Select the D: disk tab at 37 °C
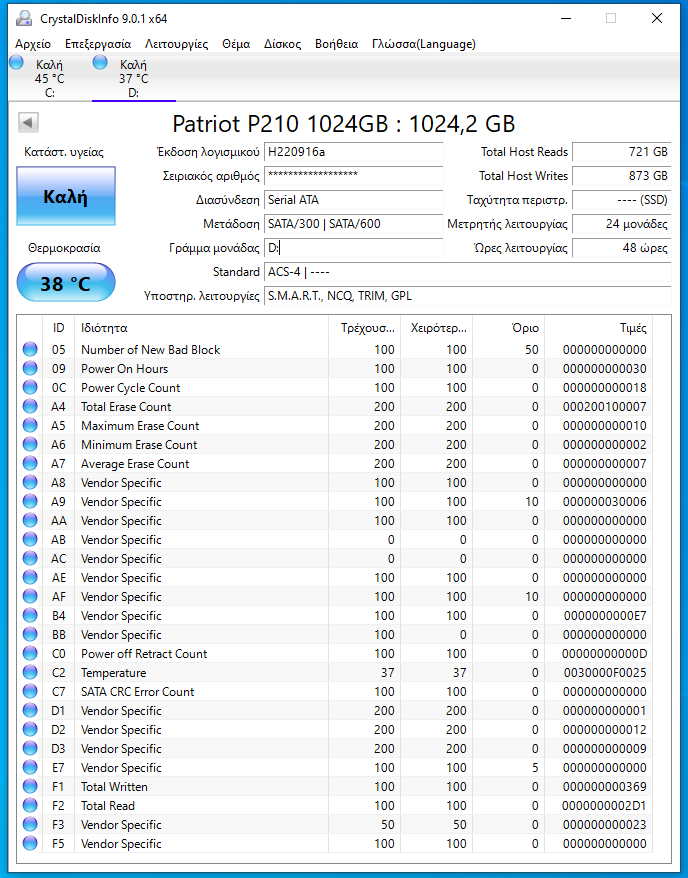Image resolution: width=688 pixels, height=878 pixels. click(x=133, y=78)
